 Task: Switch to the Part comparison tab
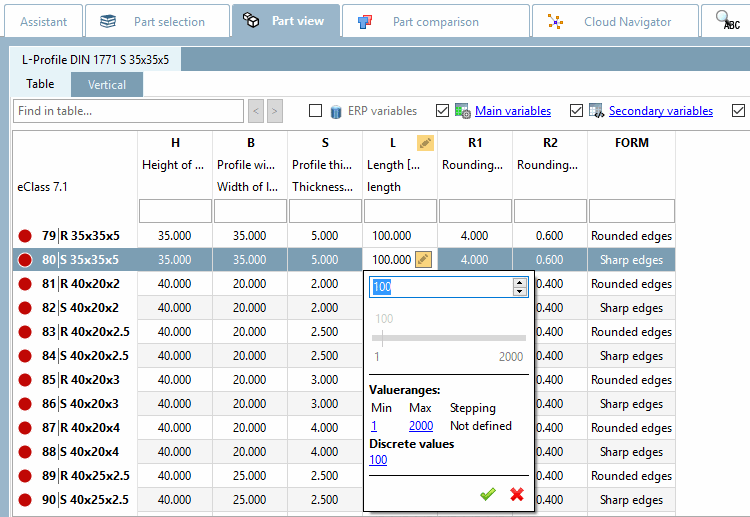(436, 21)
